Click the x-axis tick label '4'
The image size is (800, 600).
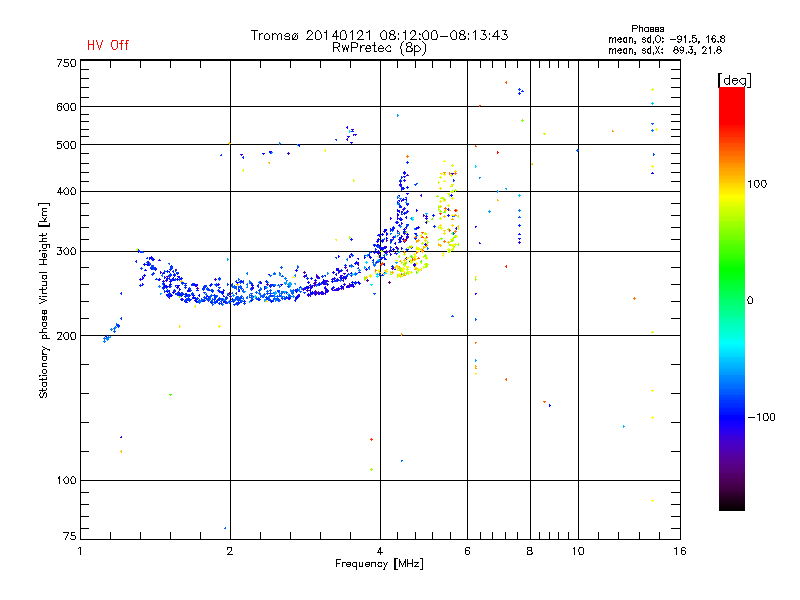380,551
